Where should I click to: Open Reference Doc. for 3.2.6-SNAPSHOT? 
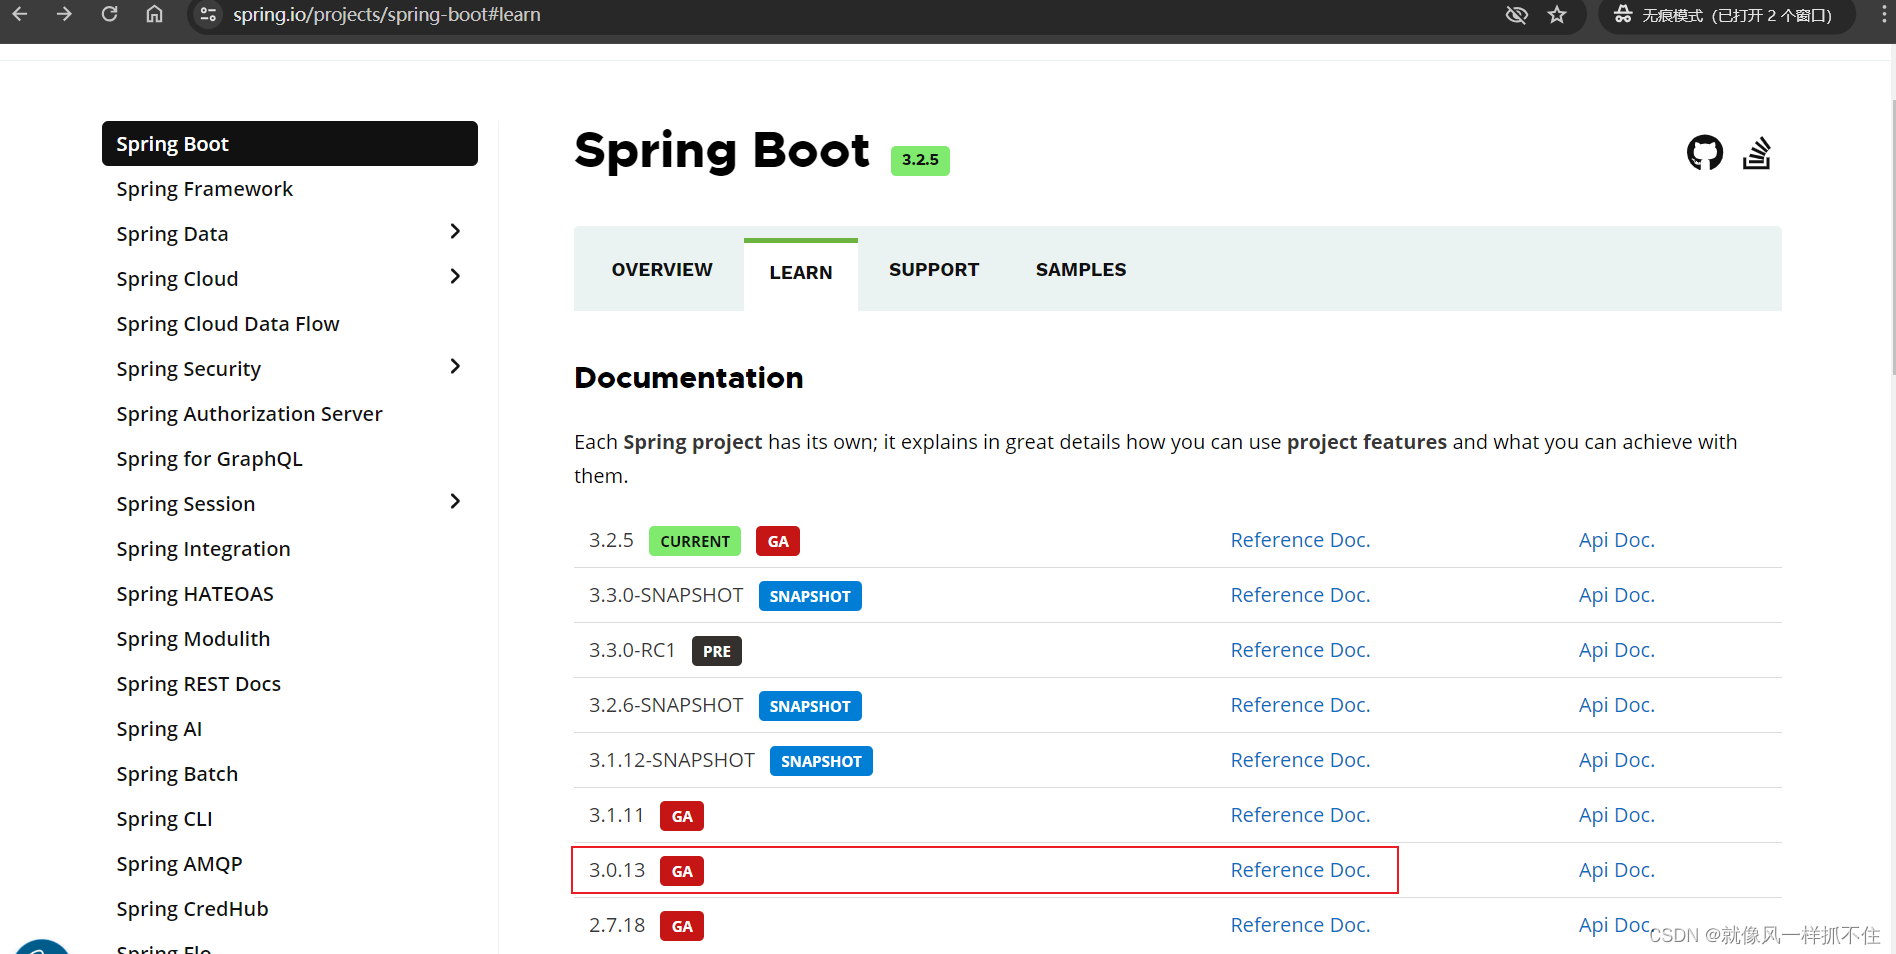1300,705
